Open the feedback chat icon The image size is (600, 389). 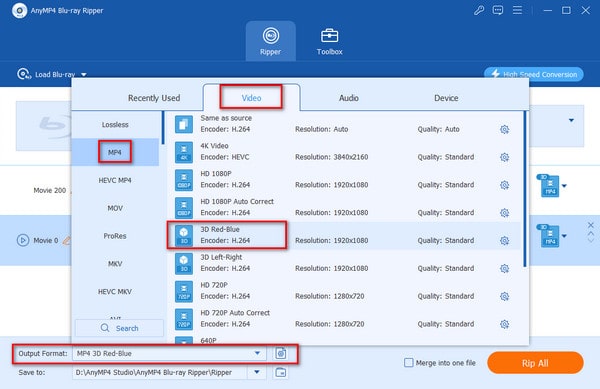[x=498, y=10]
